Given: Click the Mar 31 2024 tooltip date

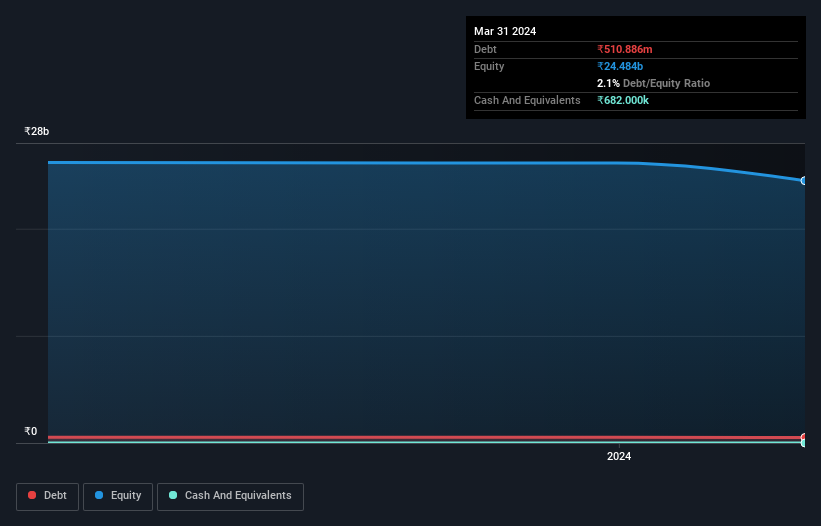Looking at the screenshot, I should pos(505,31).
